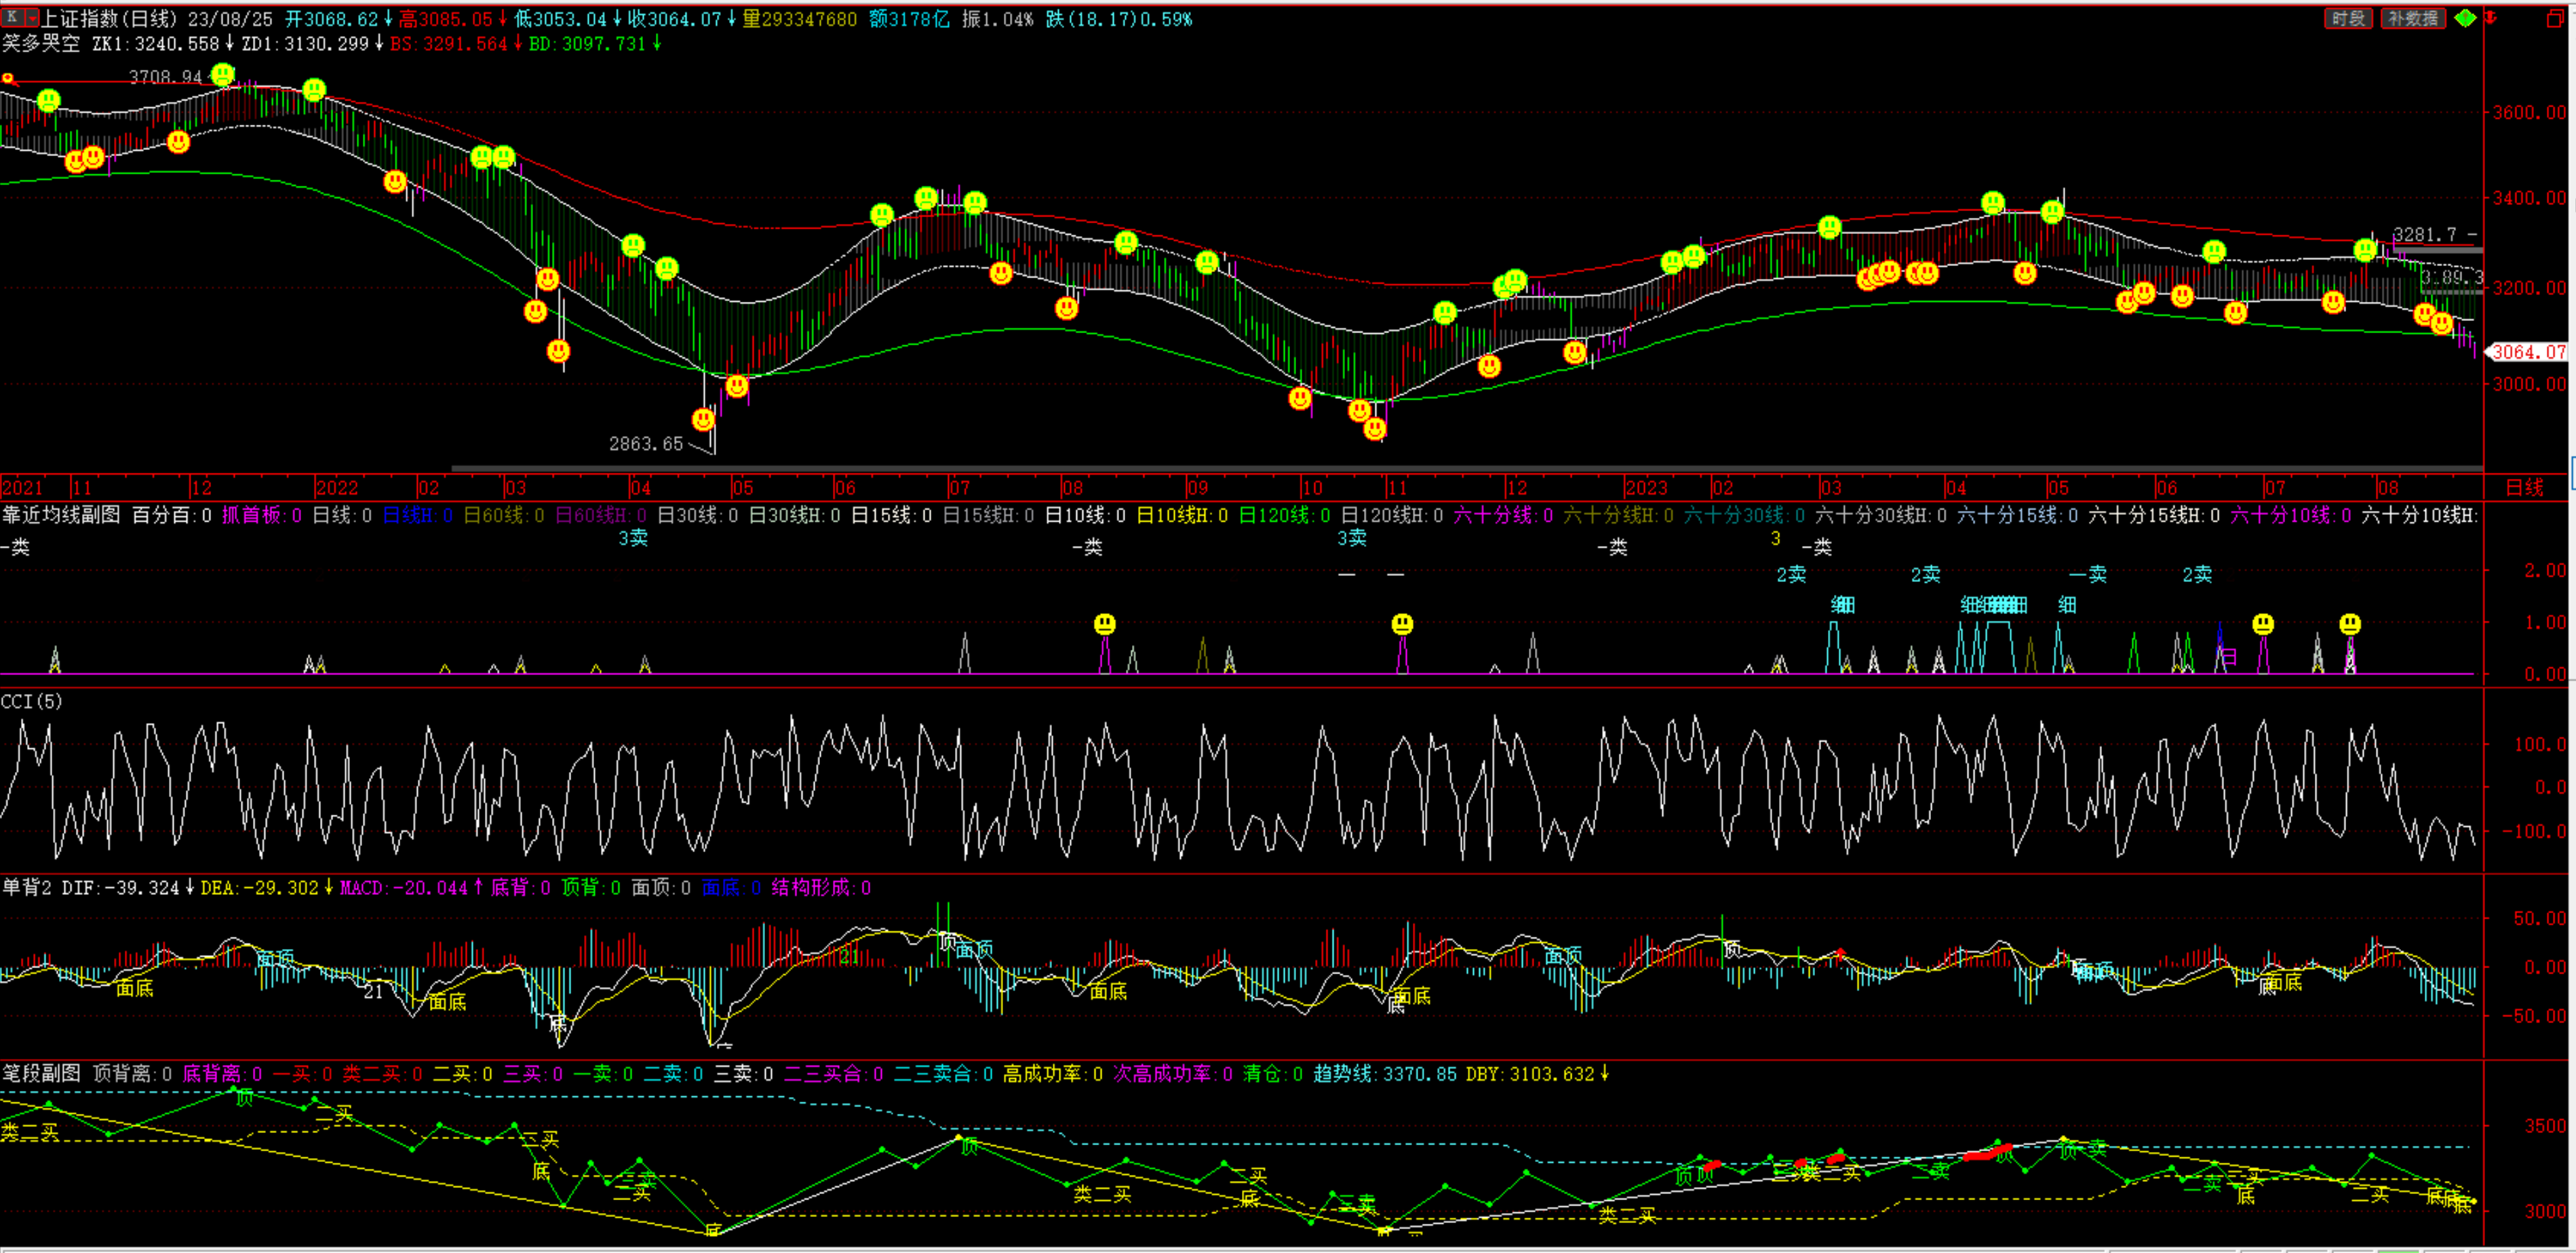Click the 09 month marker on the time axis
The width and height of the screenshot is (2576, 1253).
coord(1197,488)
